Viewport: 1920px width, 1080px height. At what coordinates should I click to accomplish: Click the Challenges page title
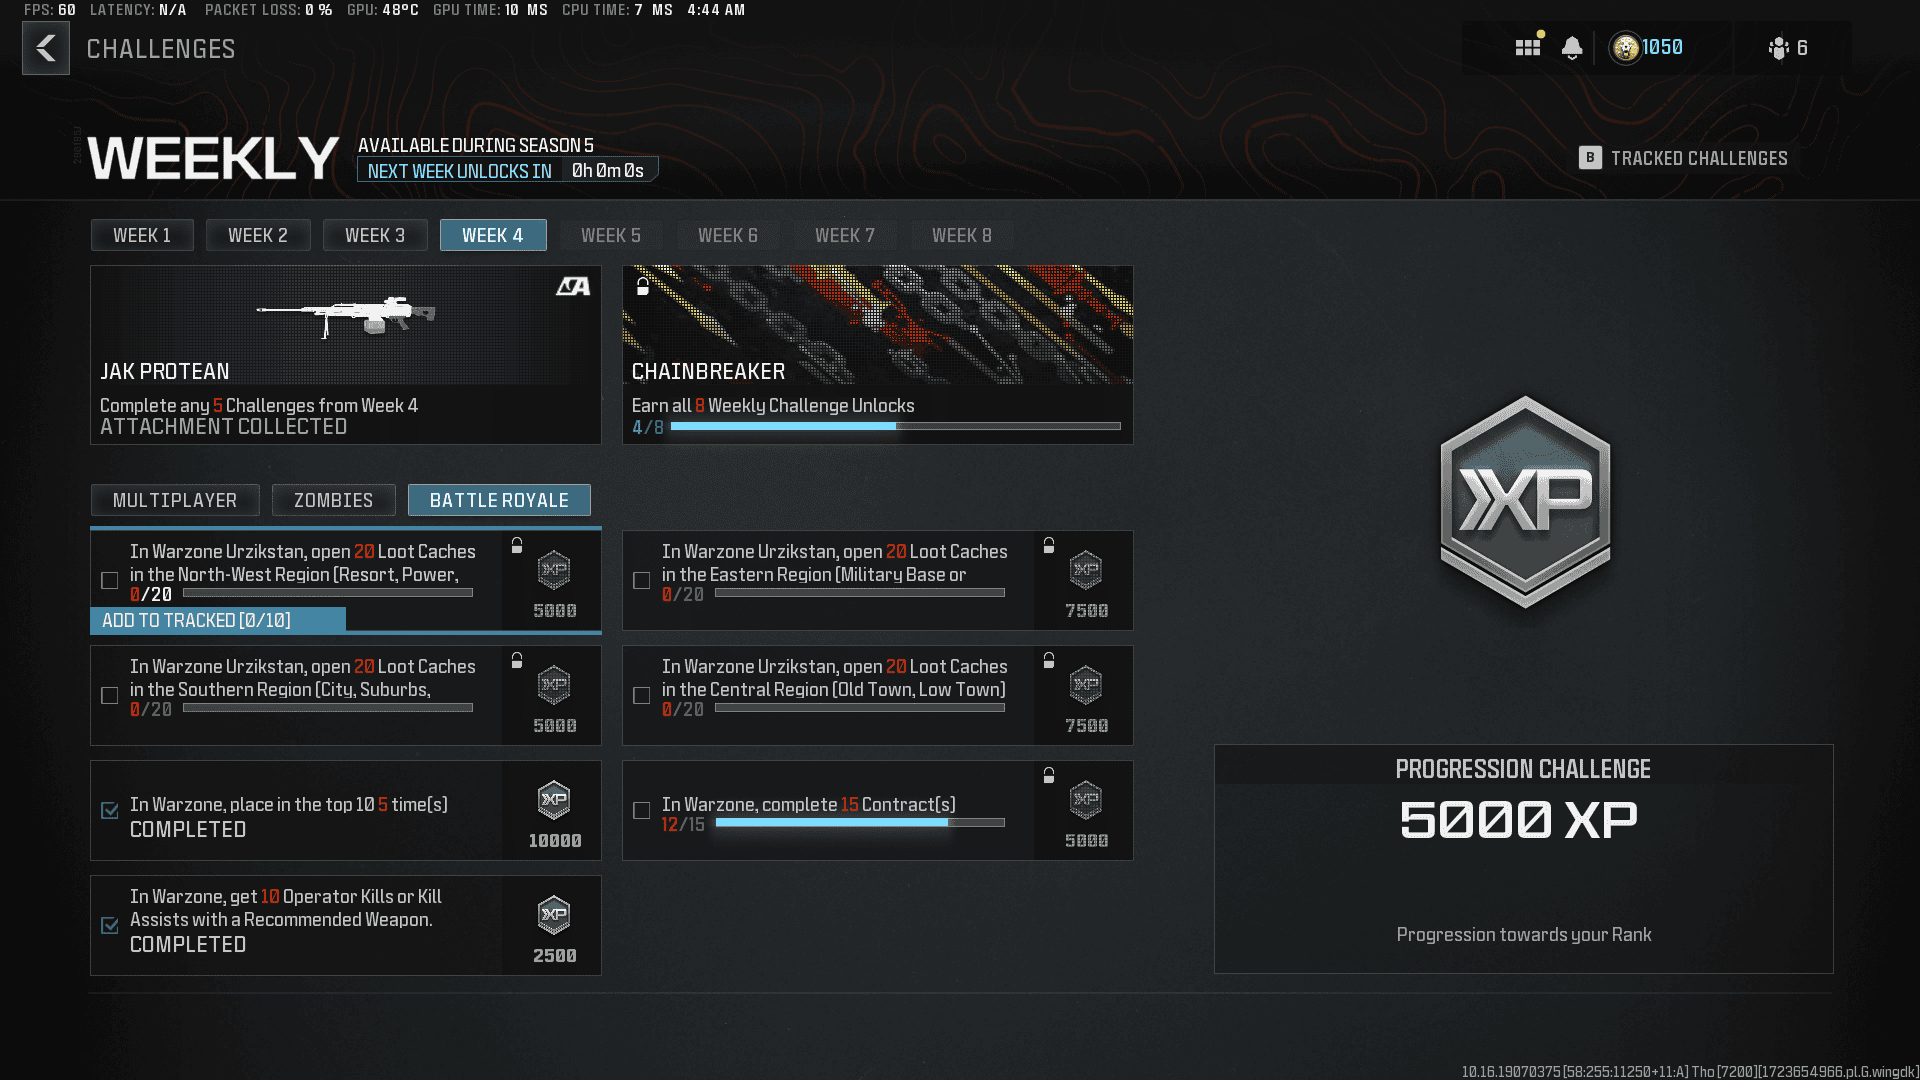coord(161,49)
